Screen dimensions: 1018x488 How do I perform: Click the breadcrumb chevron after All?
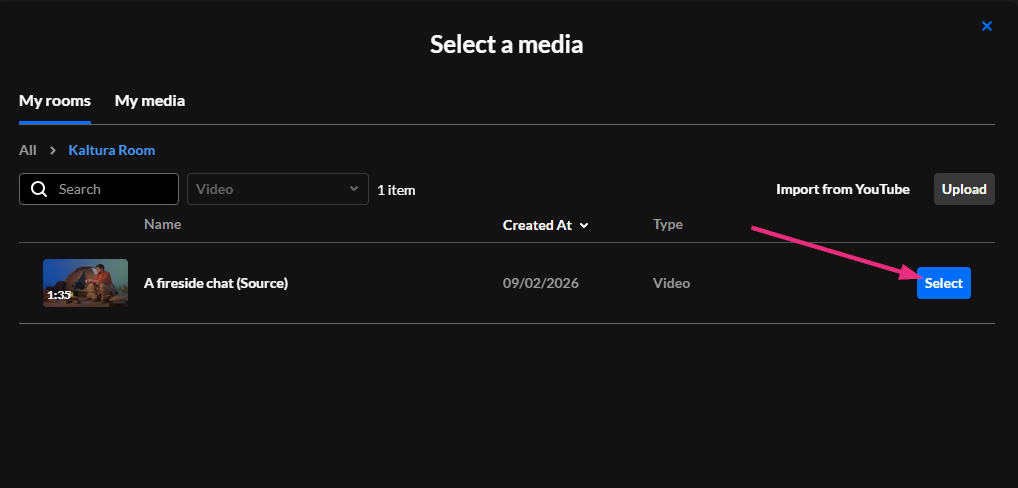click(52, 150)
